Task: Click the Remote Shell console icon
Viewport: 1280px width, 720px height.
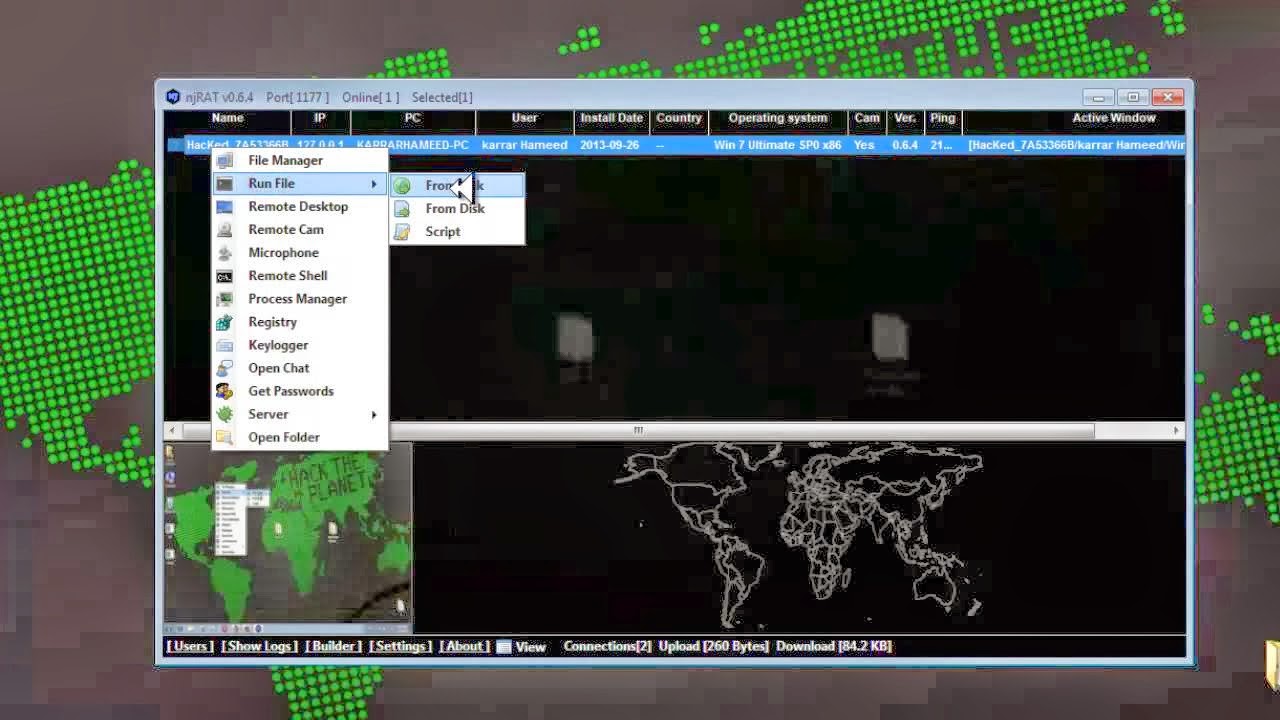Action: click(225, 276)
